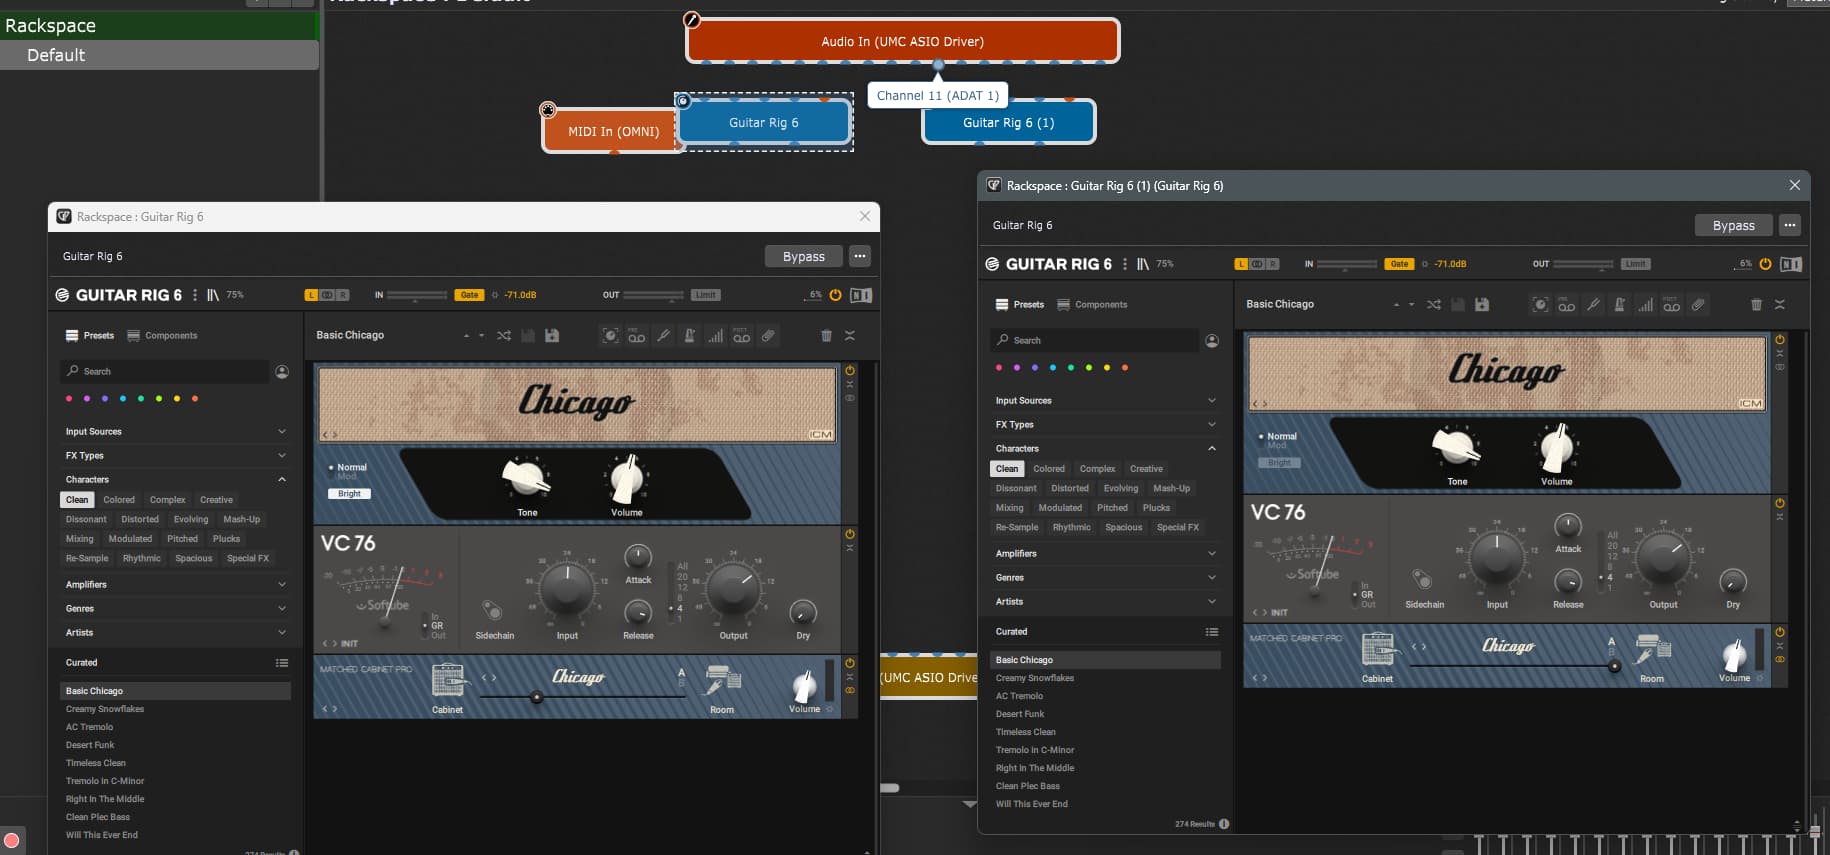Screen dimensions: 1830x855
Task: Toggle VC 76 power in Guitar Rig 6 (1) rack
Action: point(1780,504)
